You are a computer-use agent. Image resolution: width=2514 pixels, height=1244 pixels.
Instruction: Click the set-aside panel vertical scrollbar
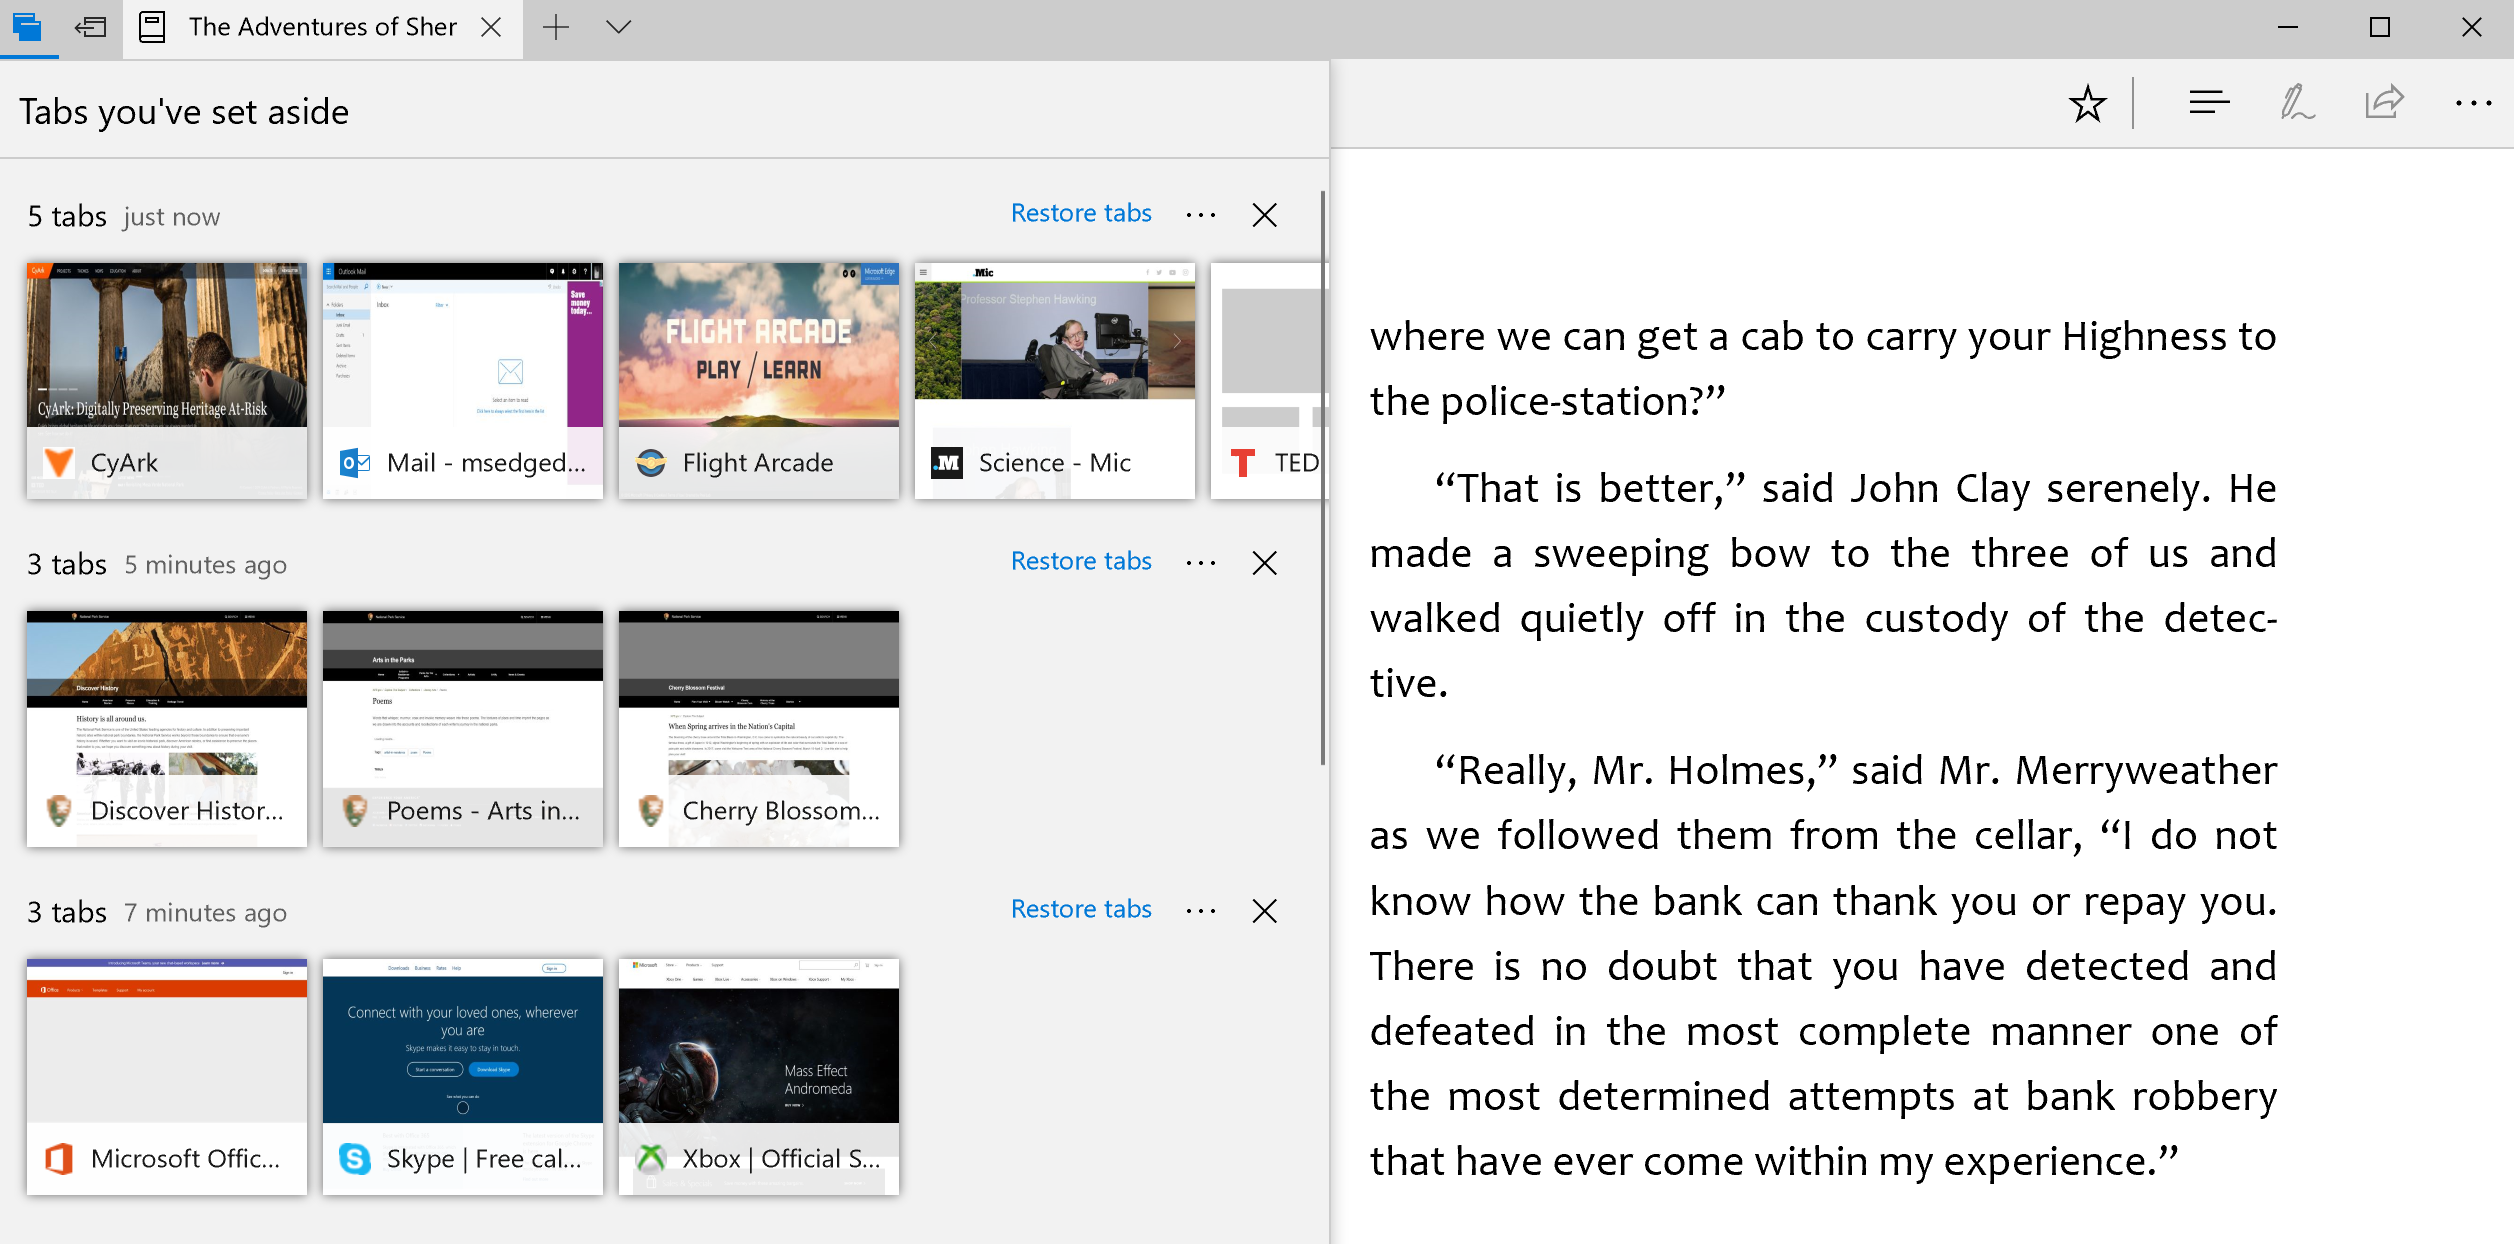(x=1322, y=480)
